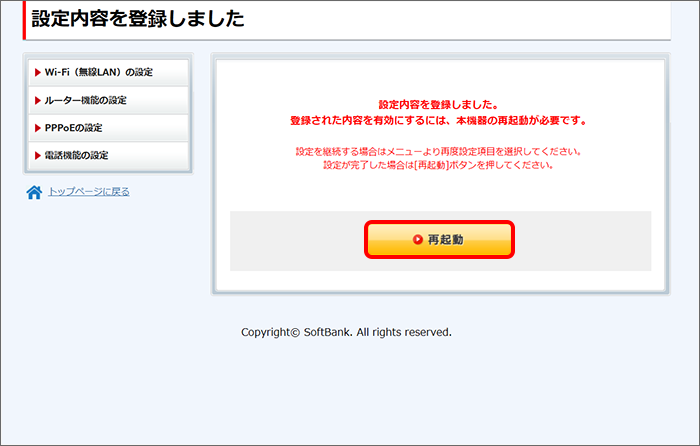Select the Copyright© SoftBank footer text
The height and width of the screenshot is (446, 700).
[346, 332]
